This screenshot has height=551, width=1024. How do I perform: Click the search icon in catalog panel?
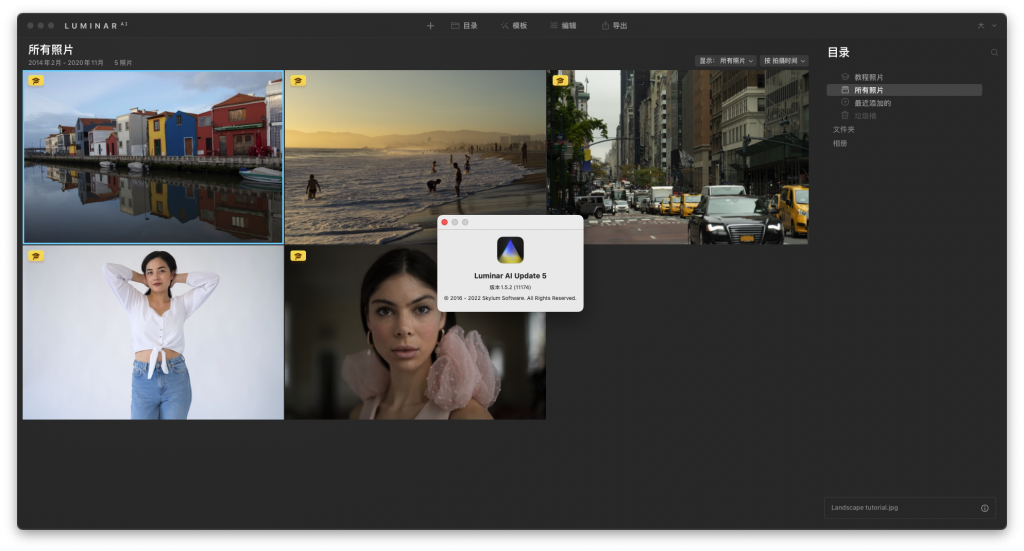tap(994, 53)
